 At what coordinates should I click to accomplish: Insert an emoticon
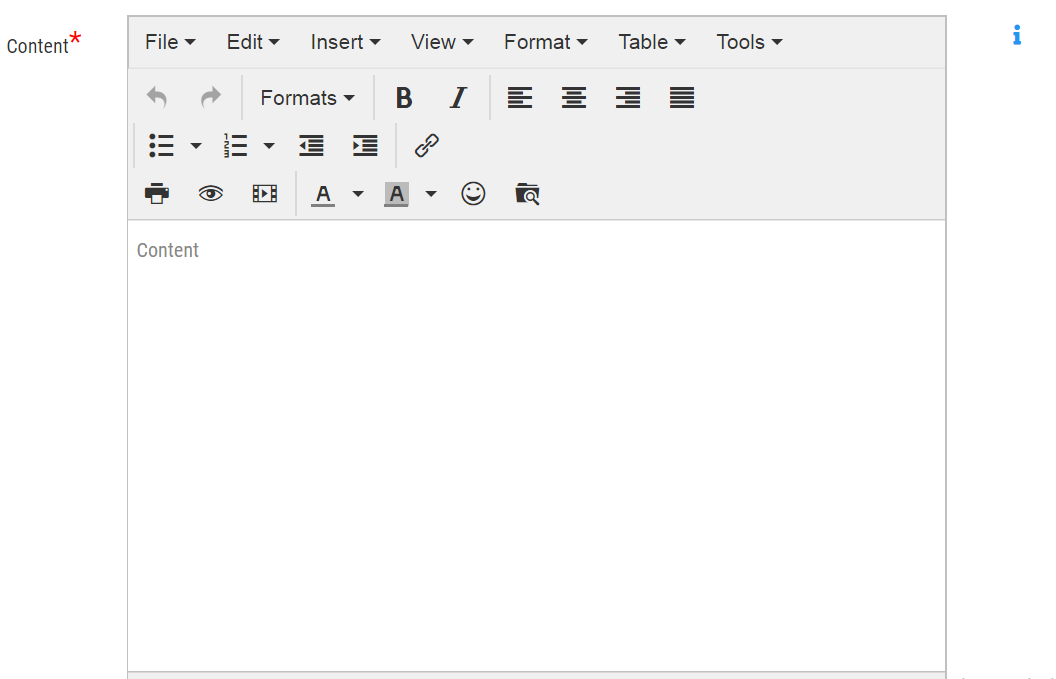[473, 194]
